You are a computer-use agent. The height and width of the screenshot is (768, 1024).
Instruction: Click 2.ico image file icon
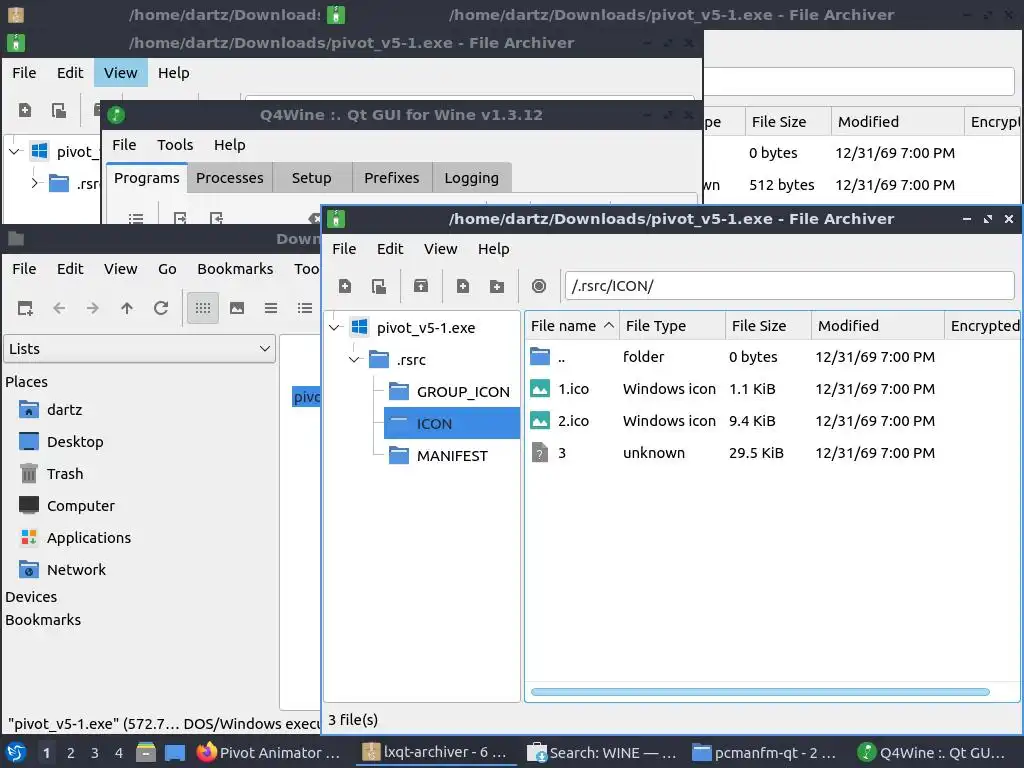[540, 421]
